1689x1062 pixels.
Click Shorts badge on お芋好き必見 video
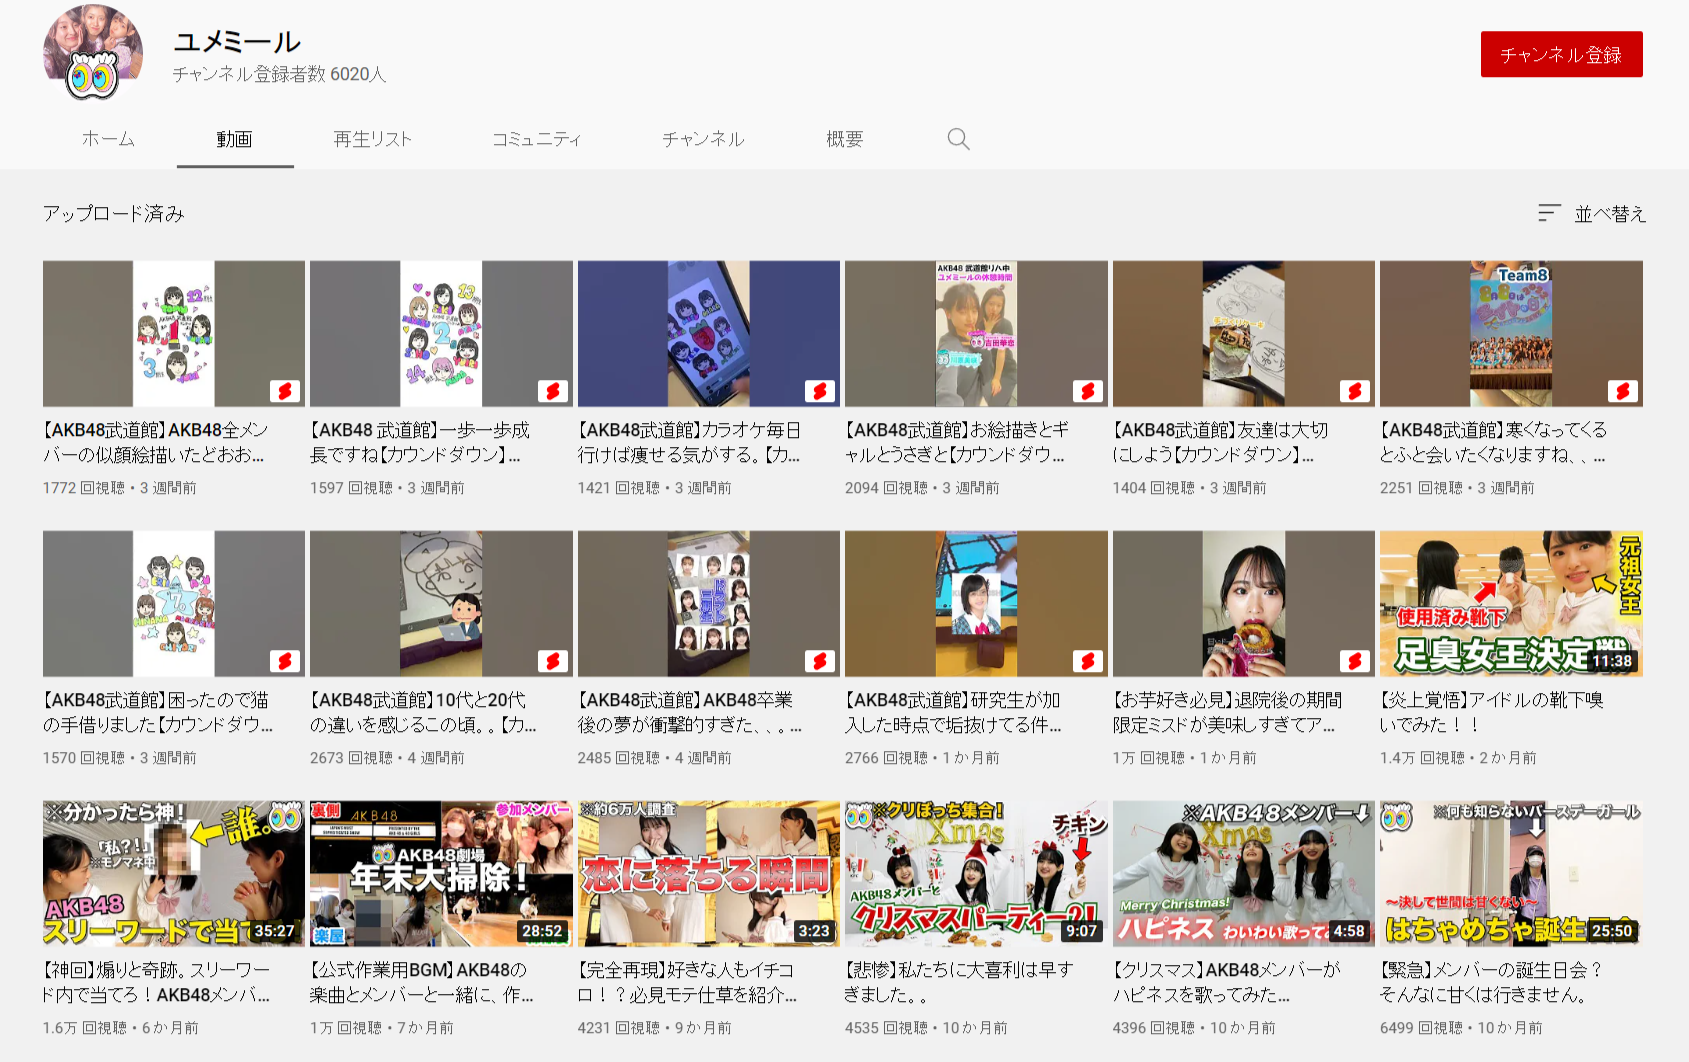tap(1355, 661)
